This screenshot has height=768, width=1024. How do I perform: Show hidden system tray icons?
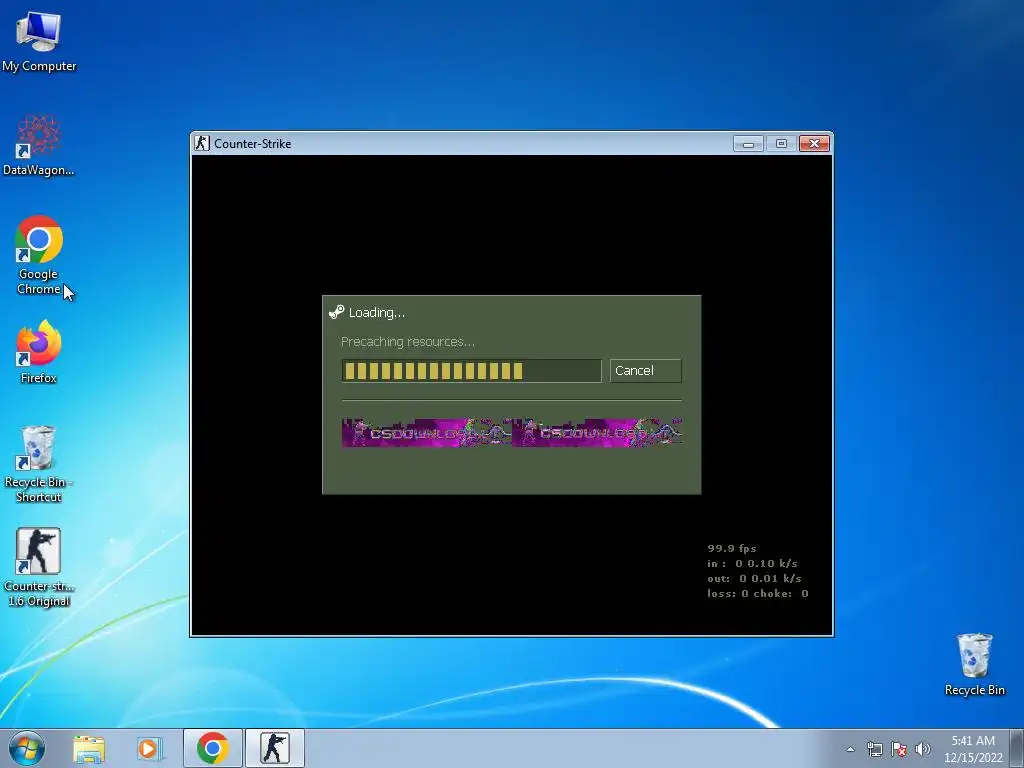click(x=850, y=749)
